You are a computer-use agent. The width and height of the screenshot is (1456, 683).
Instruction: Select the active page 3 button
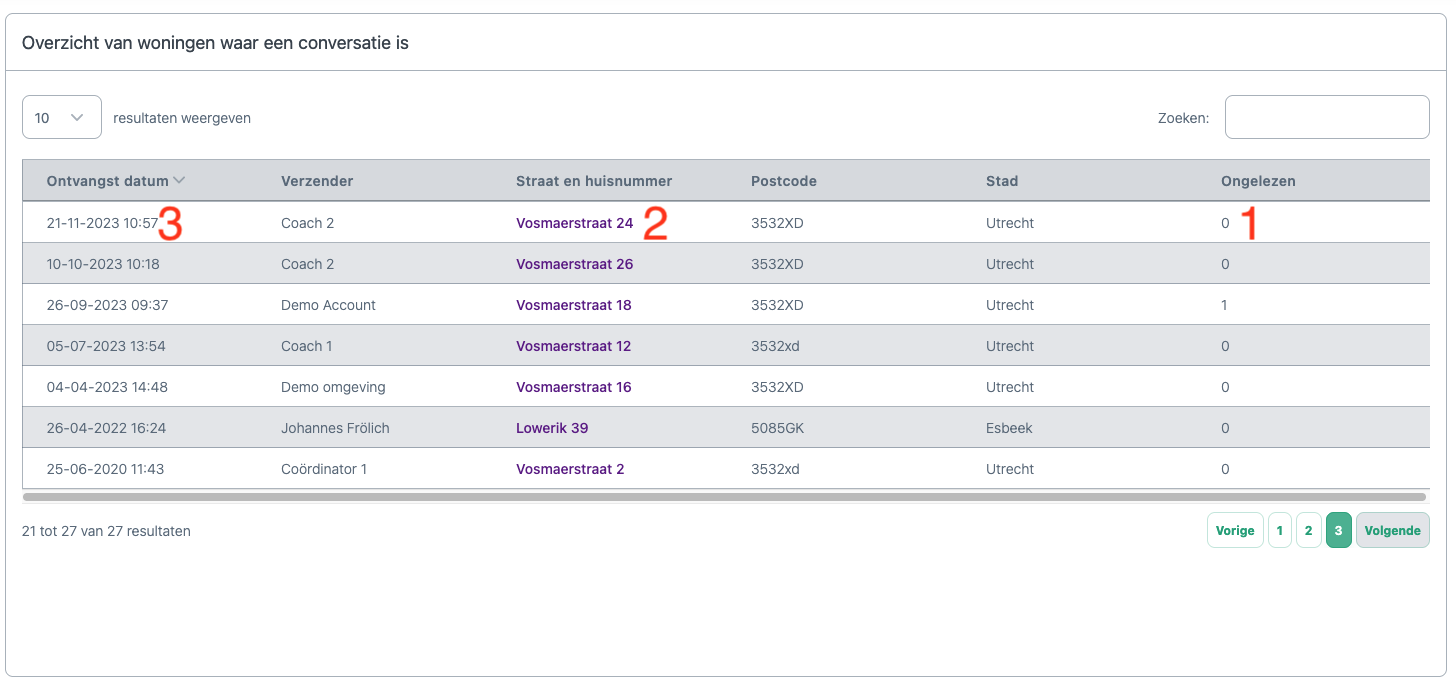[x=1338, y=530]
